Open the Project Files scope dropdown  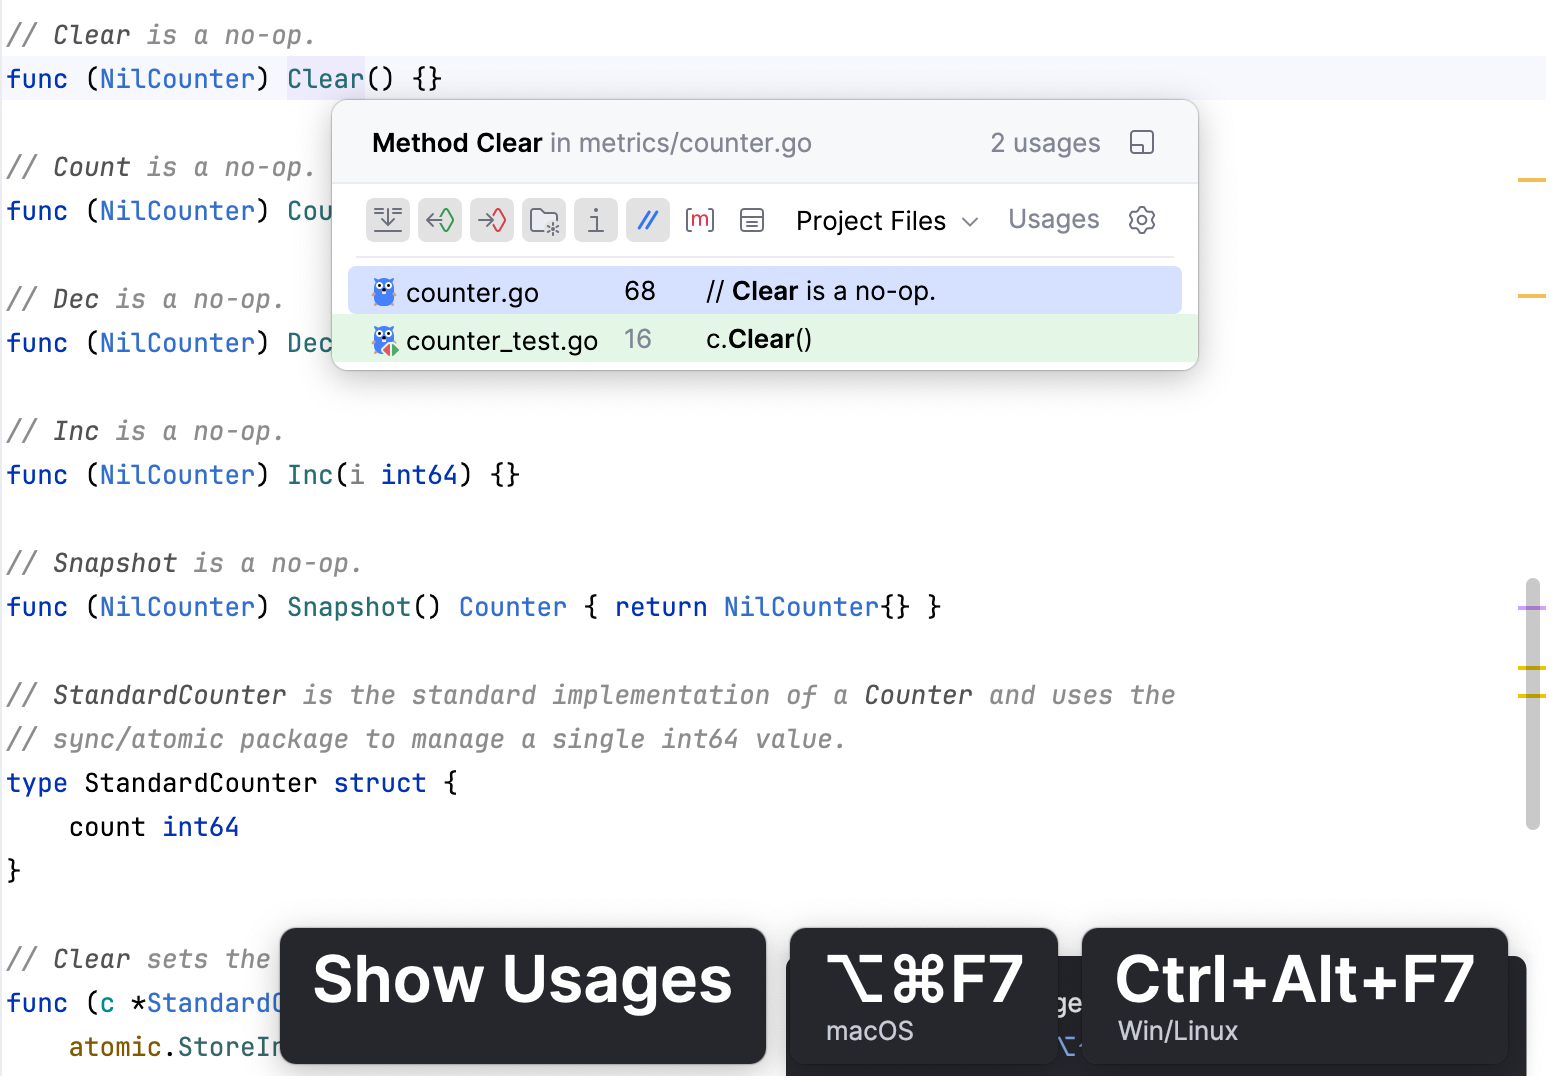[x=885, y=220]
